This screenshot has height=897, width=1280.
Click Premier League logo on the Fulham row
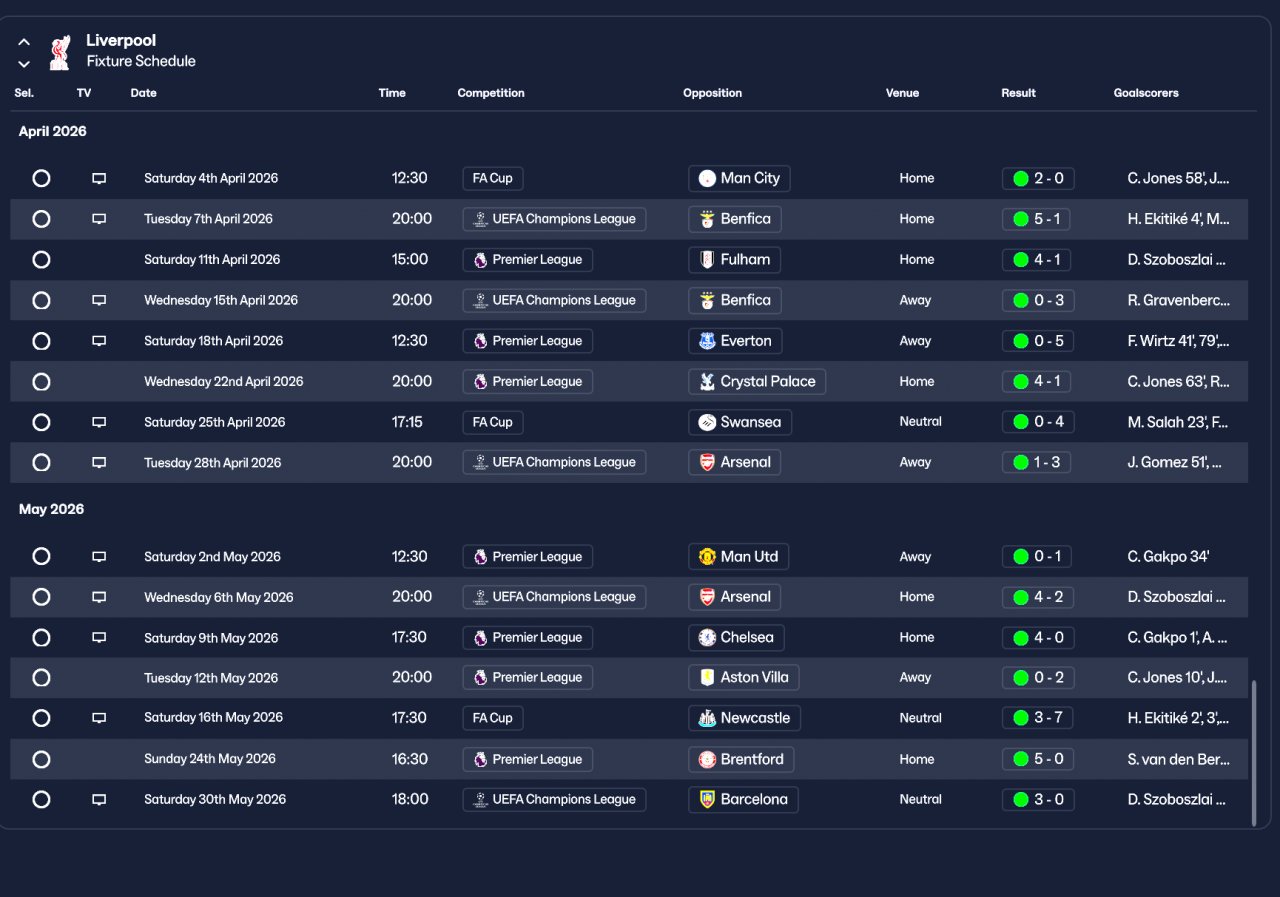(480, 260)
